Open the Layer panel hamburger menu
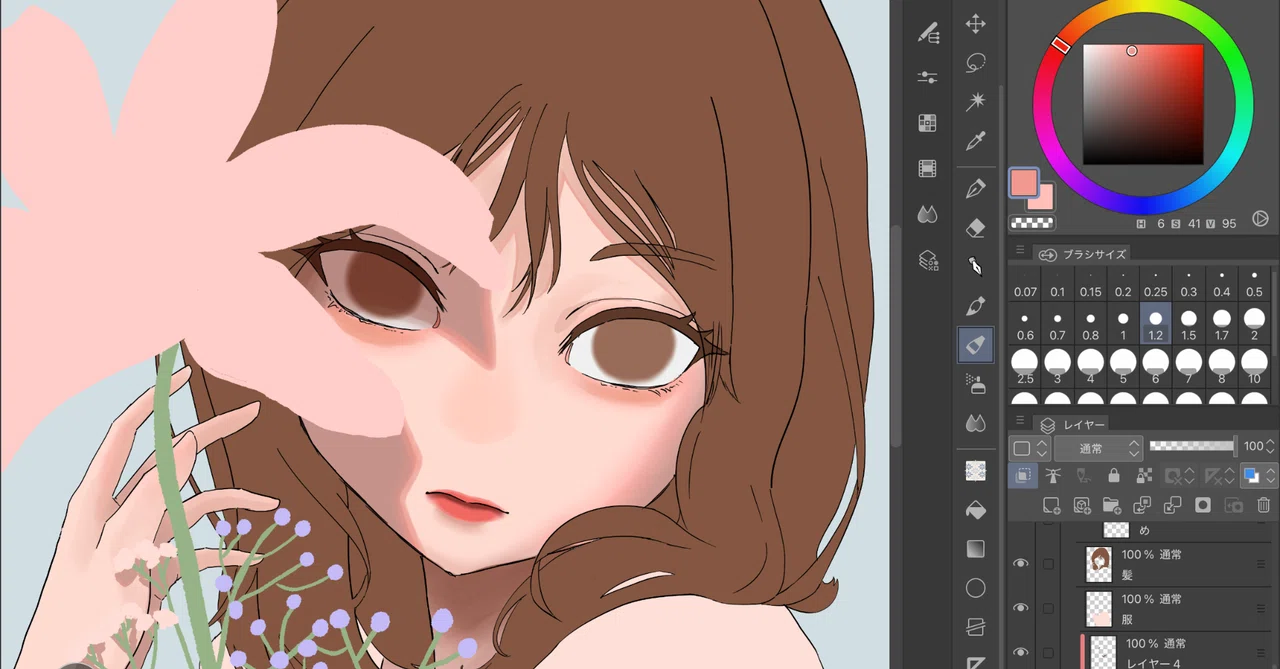Image resolution: width=1280 pixels, height=669 pixels. click(x=1020, y=420)
